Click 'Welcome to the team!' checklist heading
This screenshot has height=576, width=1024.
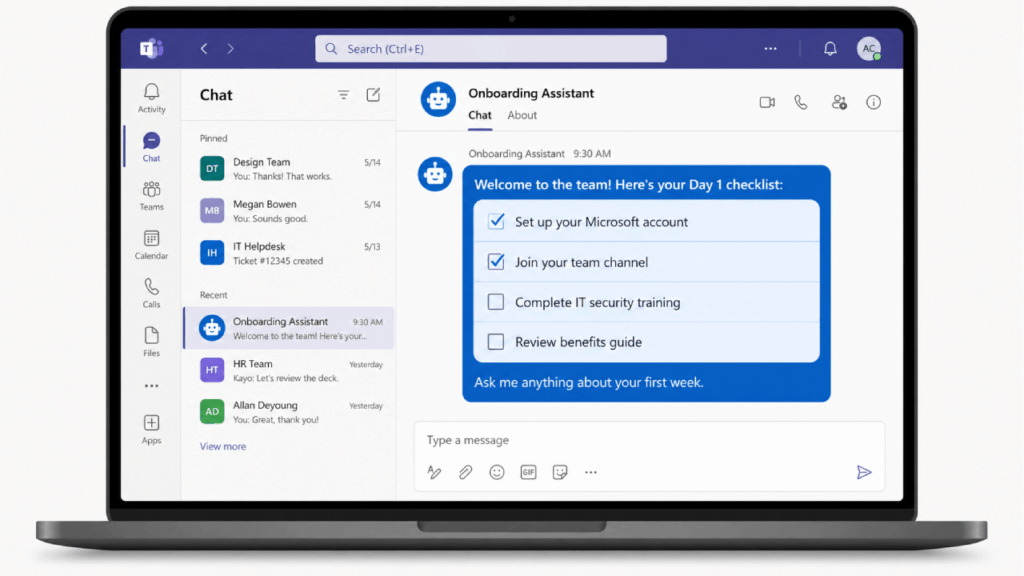(628, 185)
